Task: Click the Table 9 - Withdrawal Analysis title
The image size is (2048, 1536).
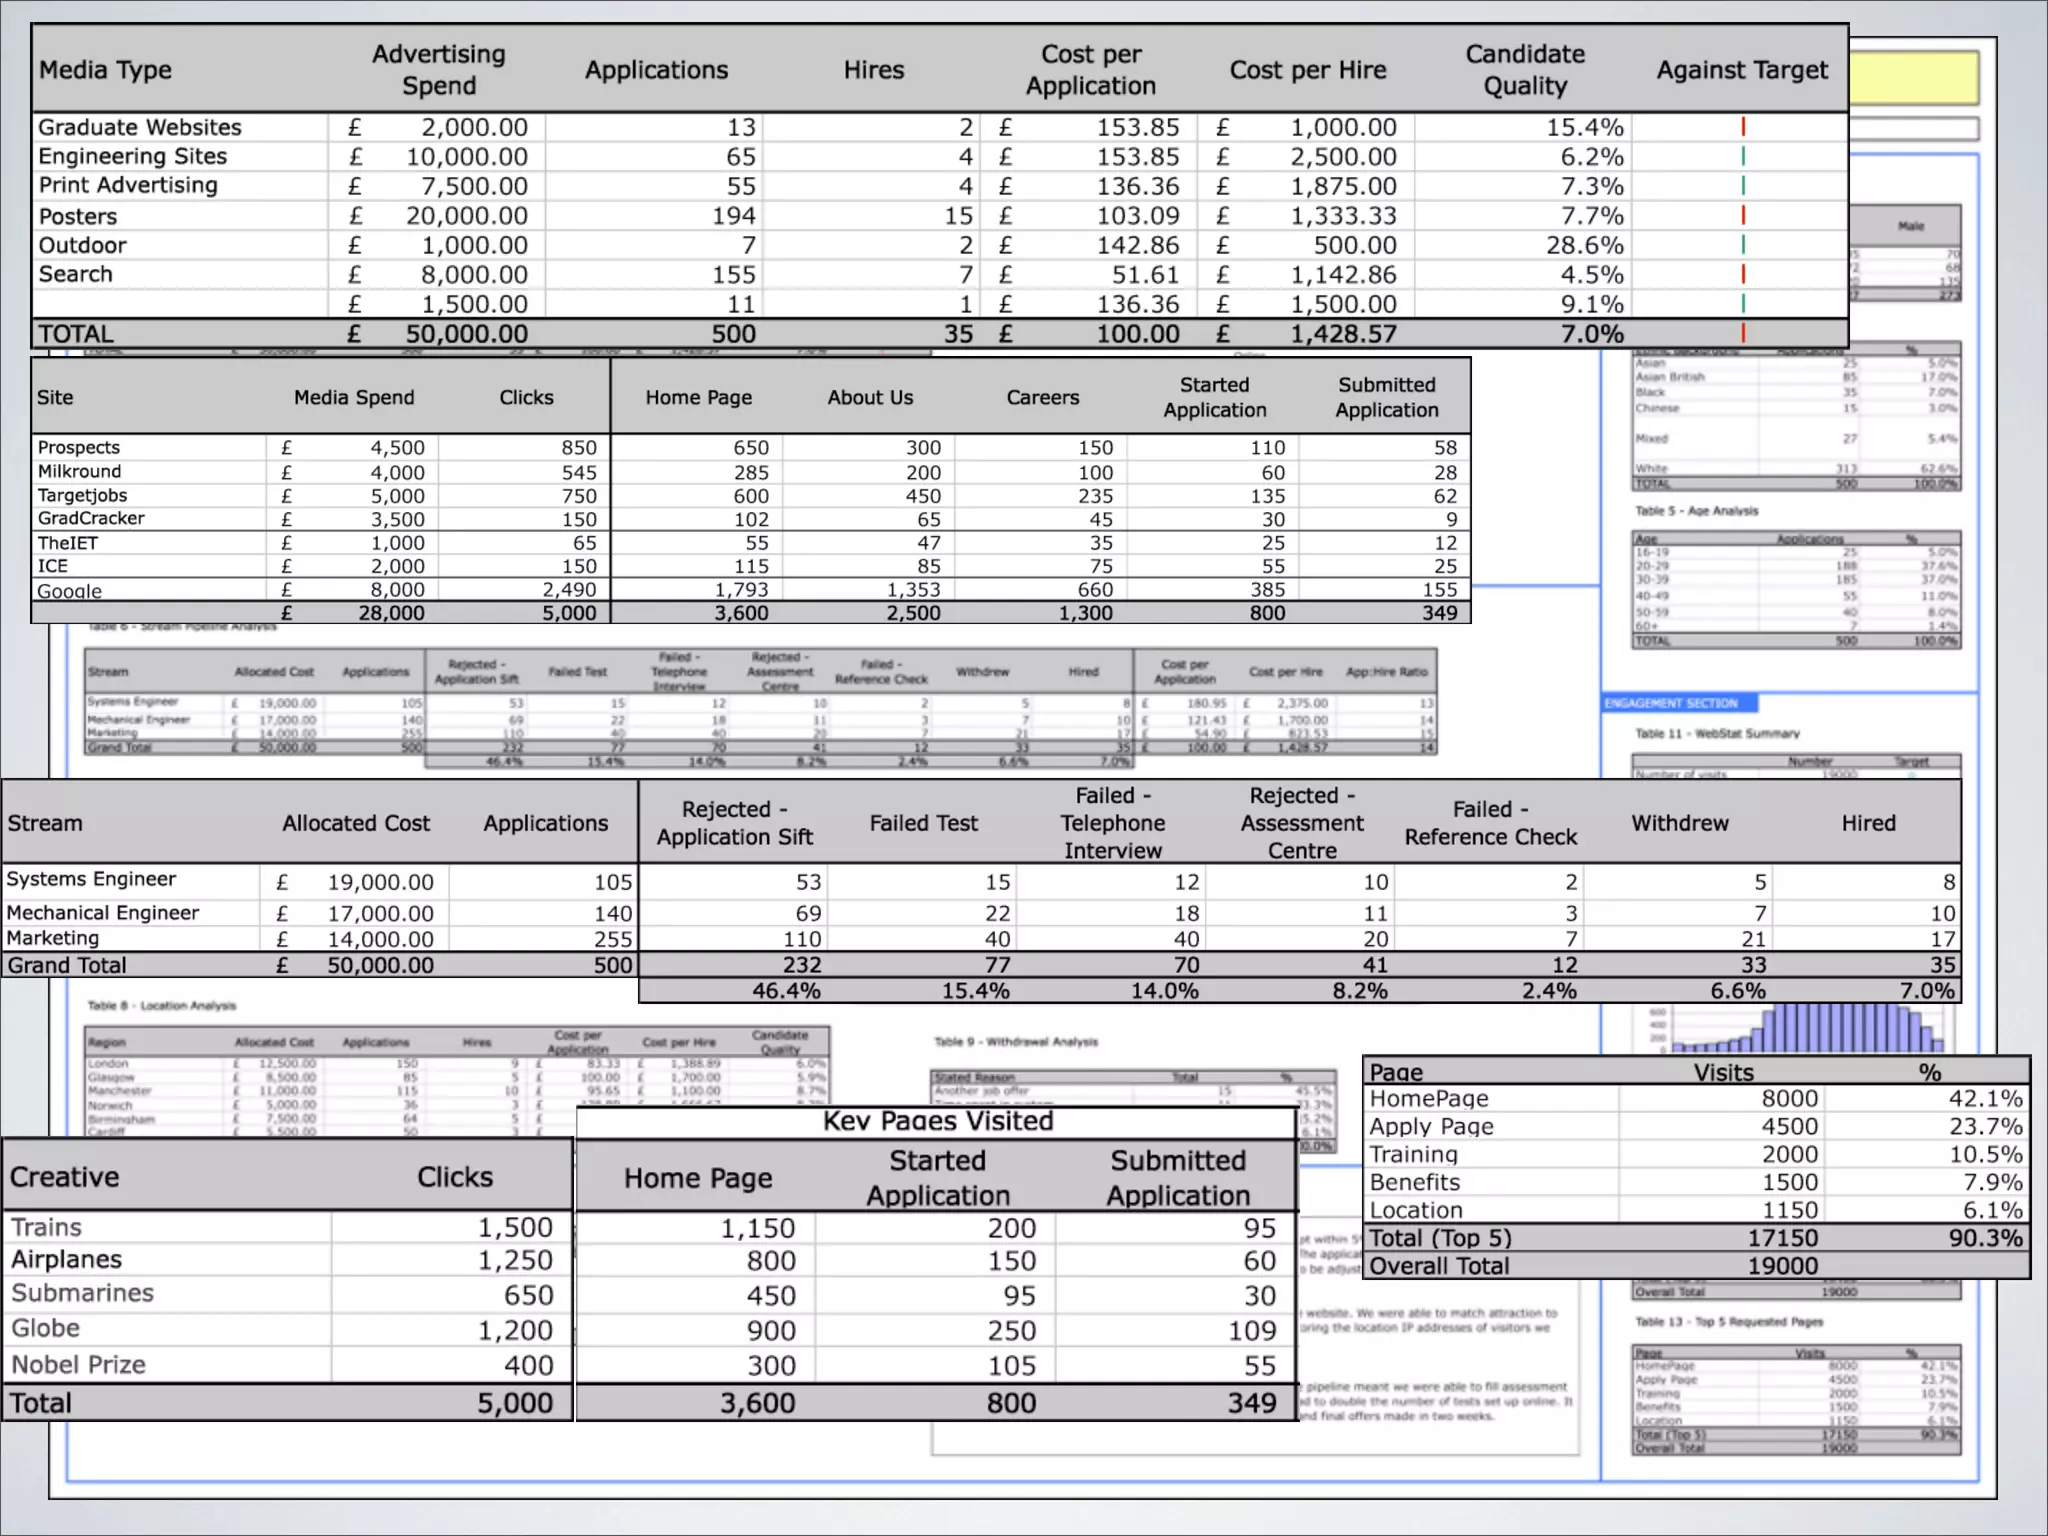Action: pos(1015,1042)
